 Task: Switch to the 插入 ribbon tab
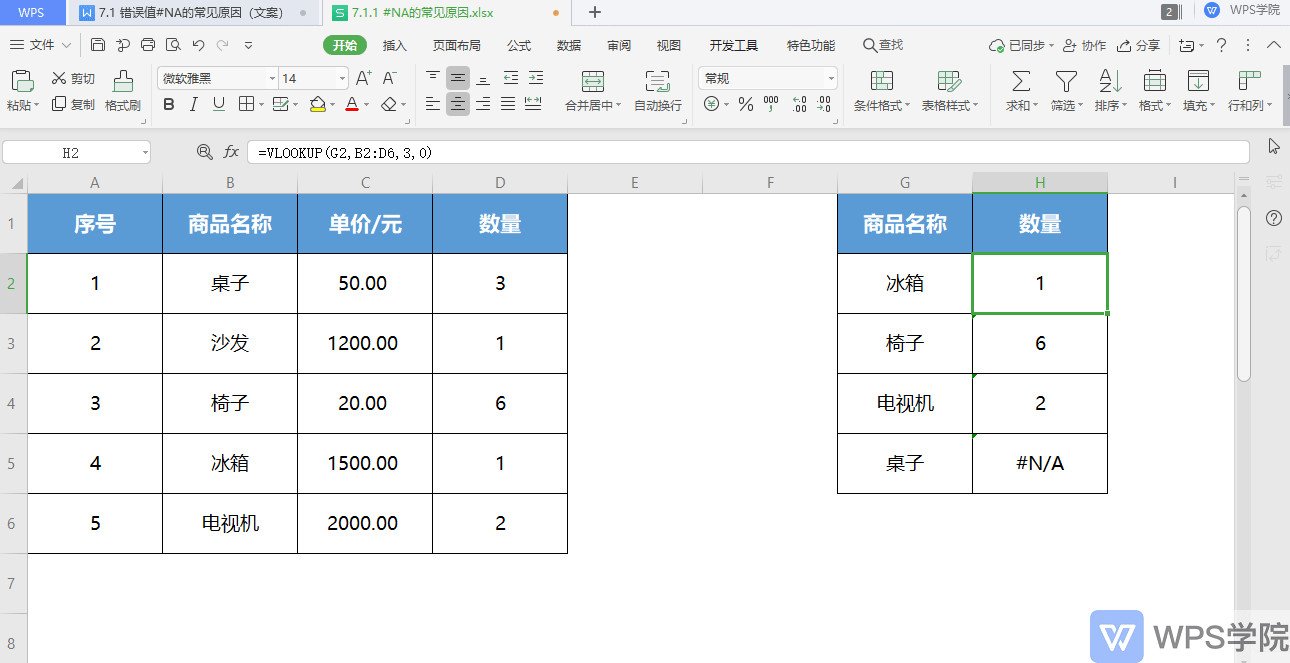point(397,45)
